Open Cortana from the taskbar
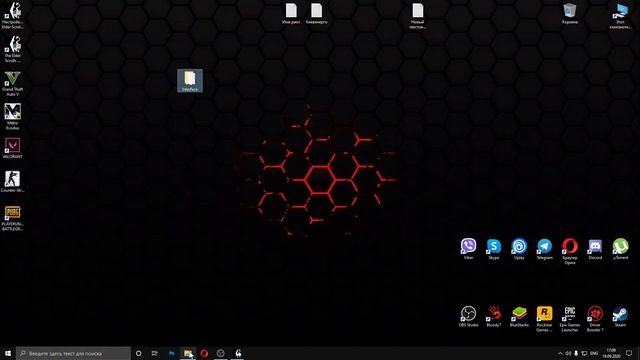640x360 pixels. (138, 353)
